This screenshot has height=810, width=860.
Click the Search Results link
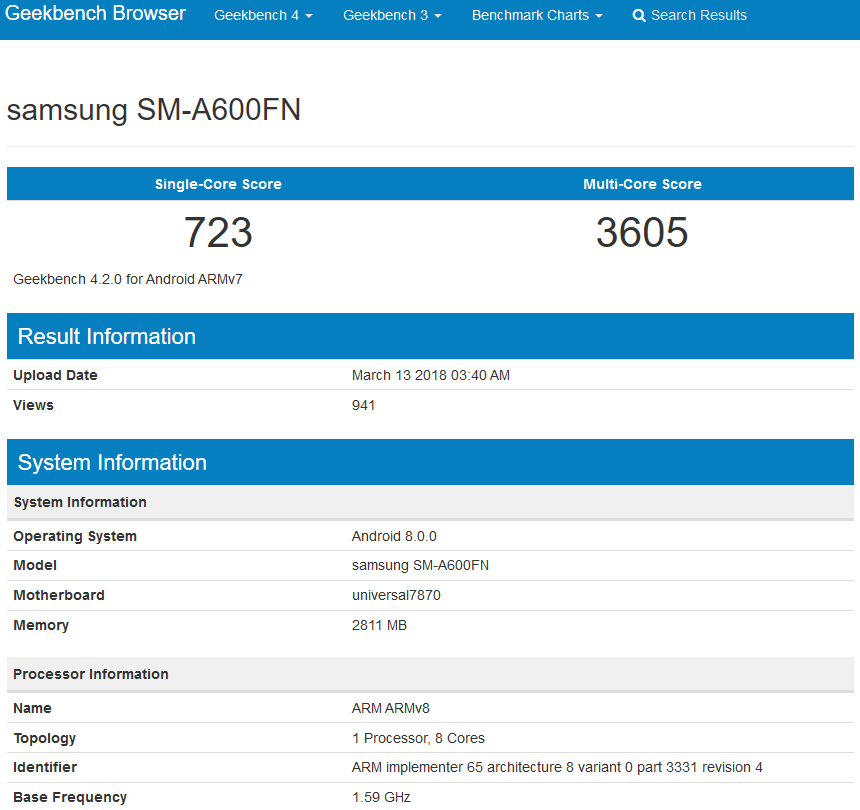click(689, 15)
